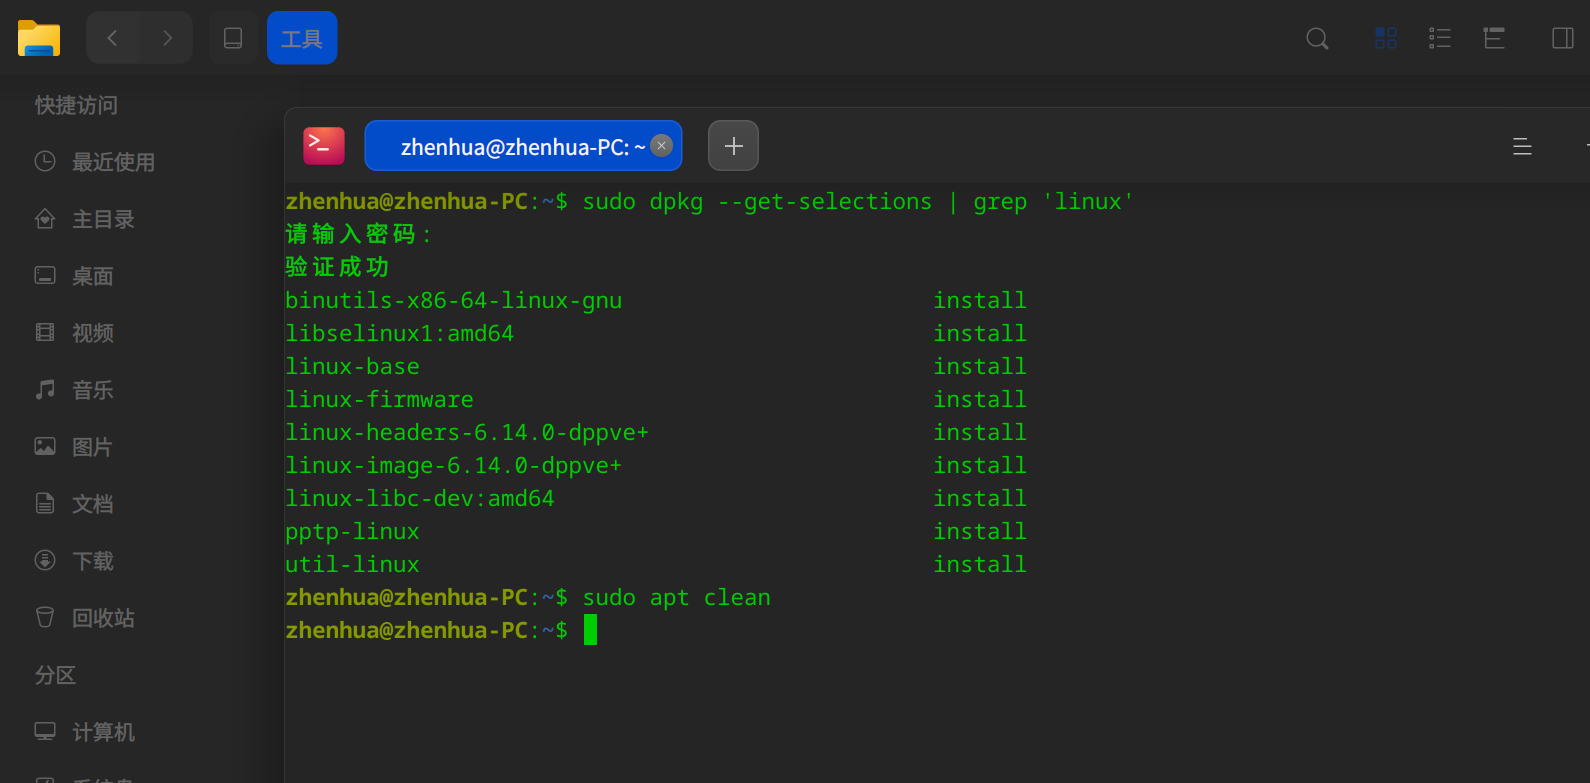The image size is (1590, 783).
Task: Switch to list view mode
Action: pyautogui.click(x=1440, y=38)
